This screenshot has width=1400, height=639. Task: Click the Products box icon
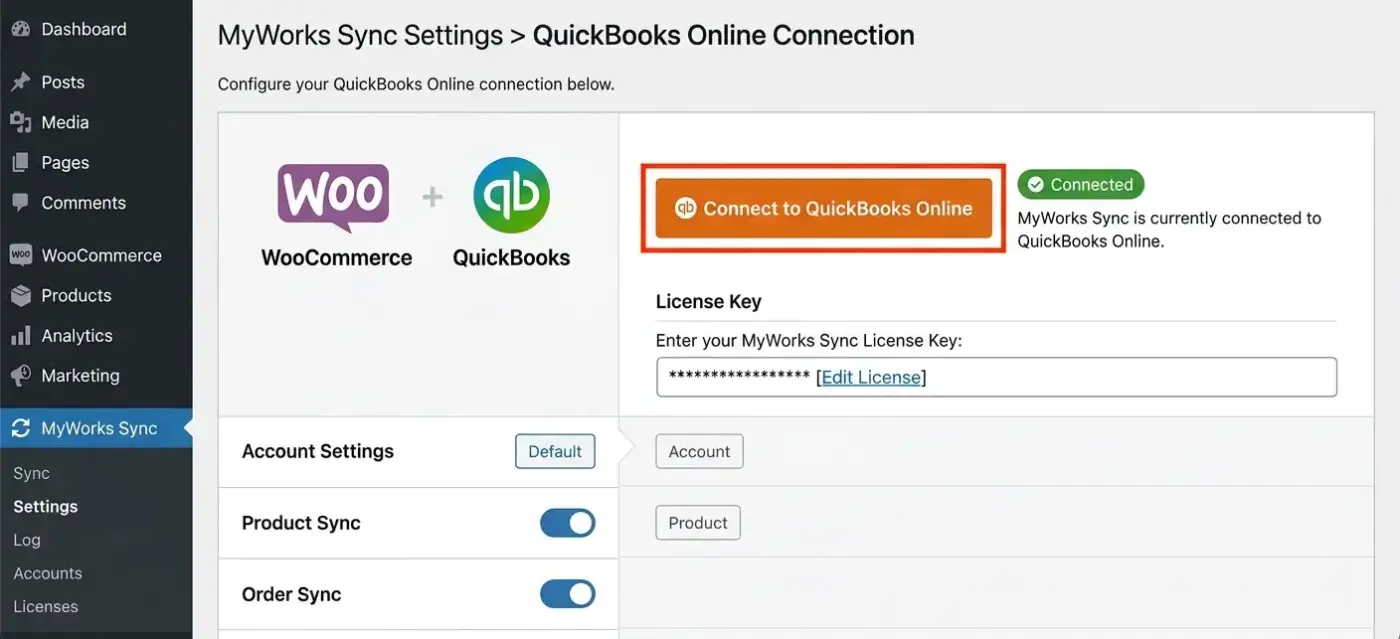pyautogui.click(x=20, y=295)
